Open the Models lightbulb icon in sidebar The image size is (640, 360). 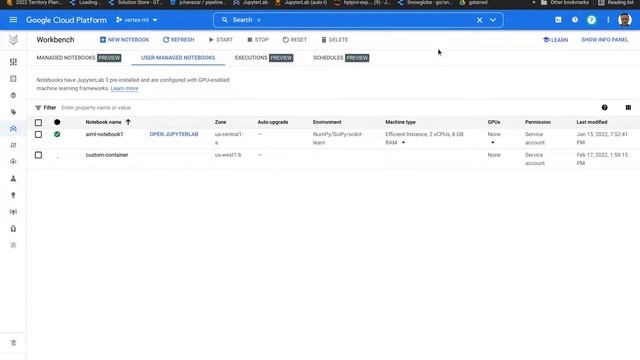[x=13, y=195]
